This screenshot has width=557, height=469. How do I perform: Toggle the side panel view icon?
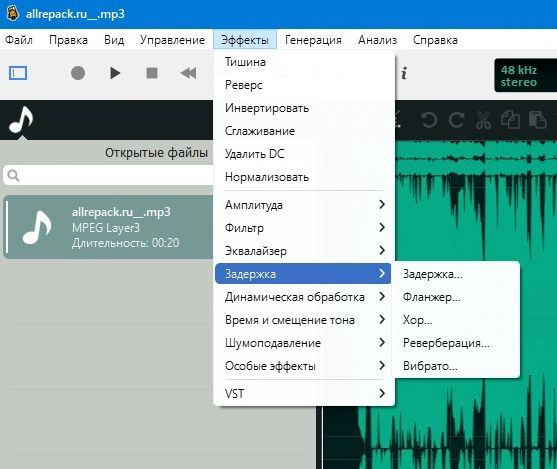[x=18, y=73]
